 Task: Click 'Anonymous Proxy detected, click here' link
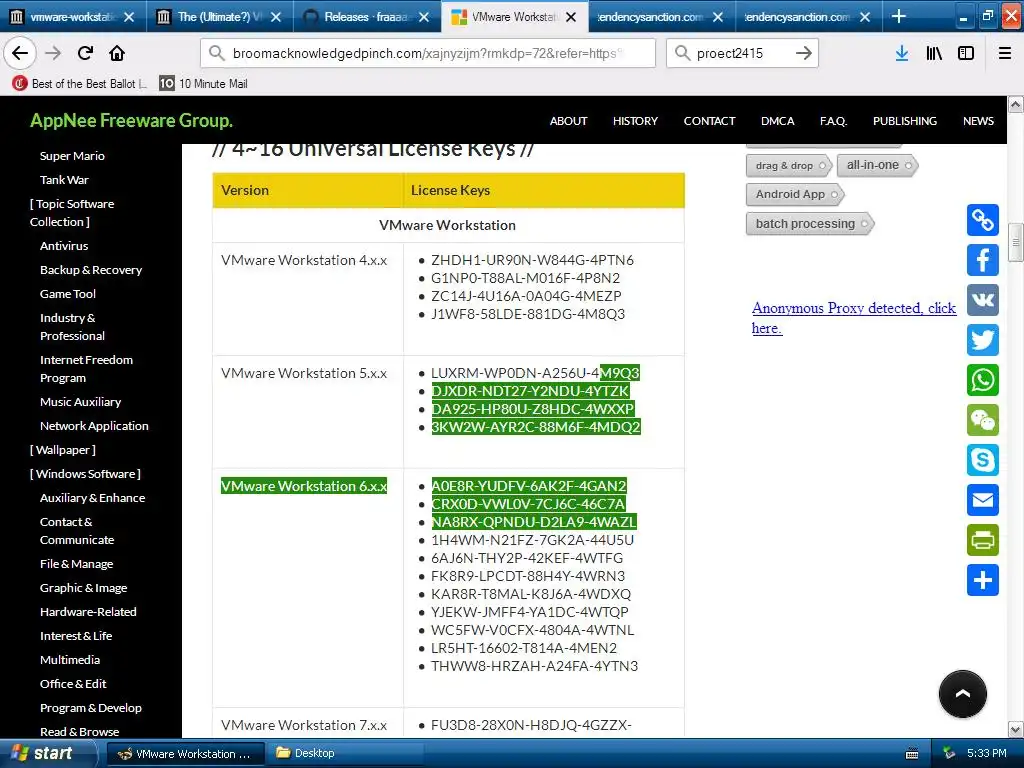click(x=854, y=317)
